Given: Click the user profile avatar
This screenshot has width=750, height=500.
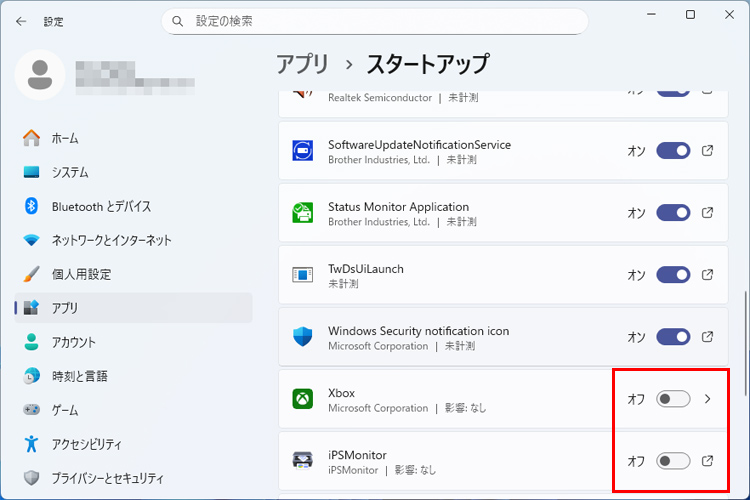Looking at the screenshot, I should click(x=41, y=76).
